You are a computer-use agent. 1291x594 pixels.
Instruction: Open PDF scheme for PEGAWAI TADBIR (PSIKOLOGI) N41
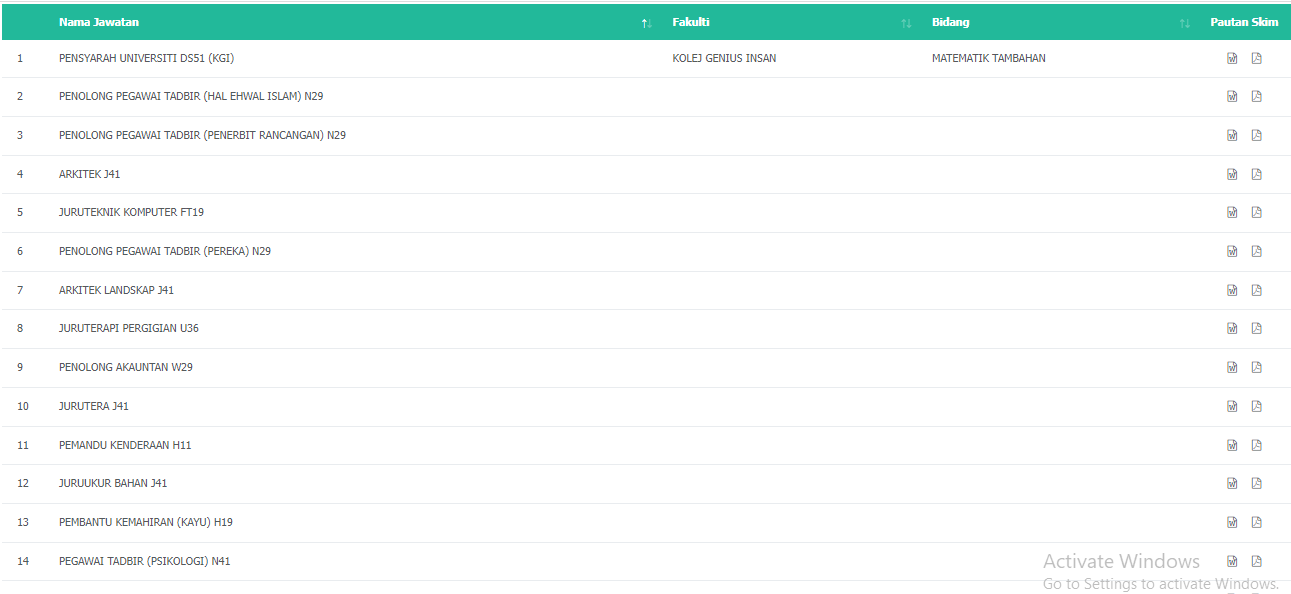[1257, 561]
